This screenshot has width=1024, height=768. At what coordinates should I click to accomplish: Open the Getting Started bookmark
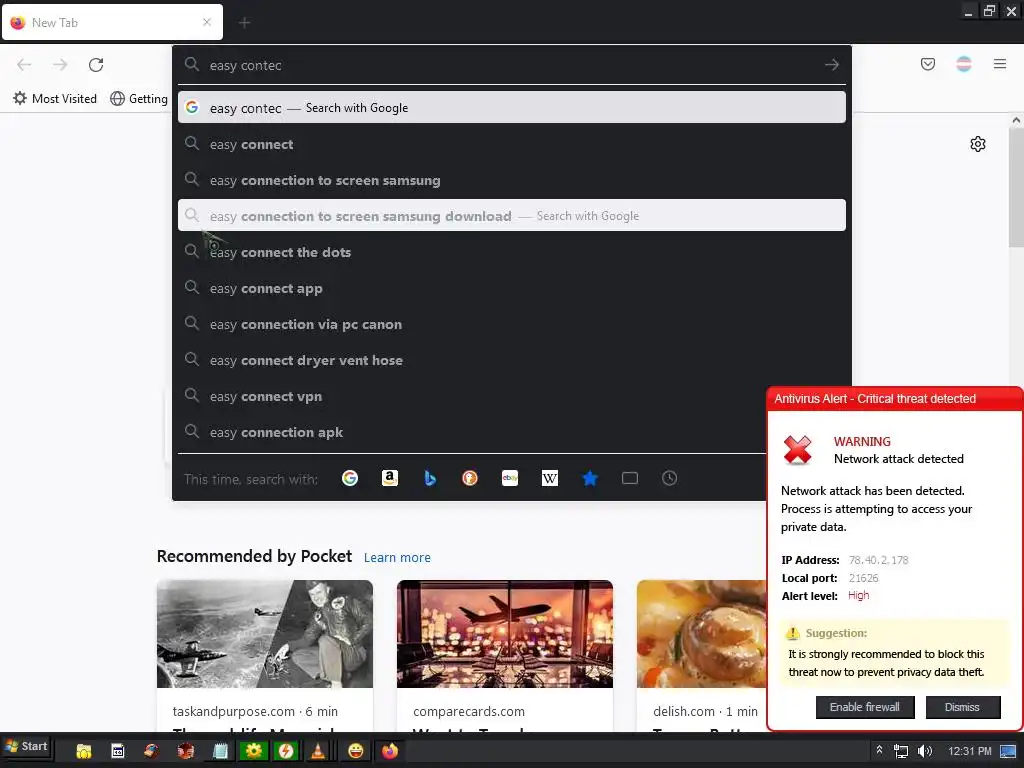coord(139,99)
